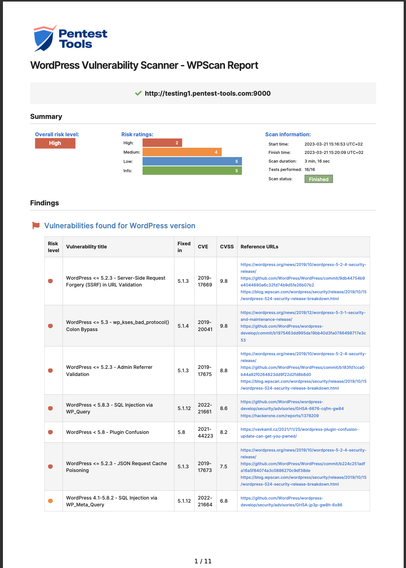Click the red risk dot for Colon Bypass row
Viewport: 406px width, 568px height.
coord(50,326)
